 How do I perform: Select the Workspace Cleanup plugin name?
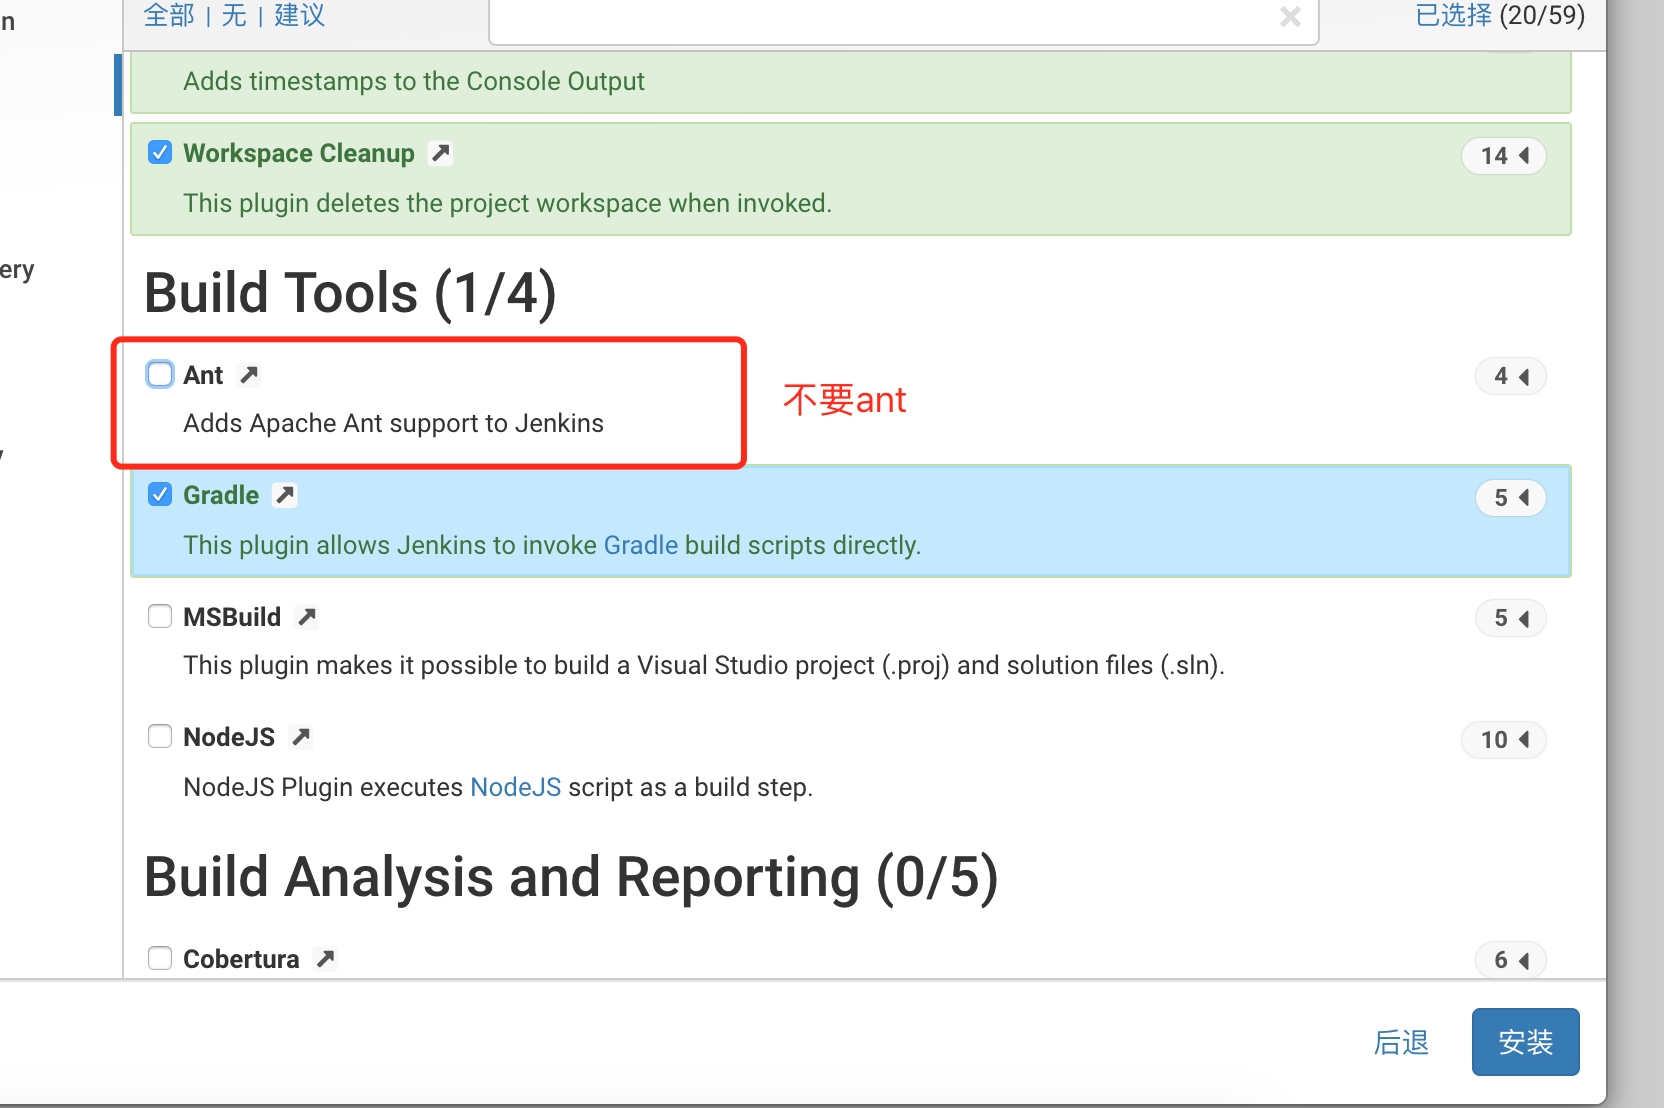pyautogui.click(x=299, y=153)
